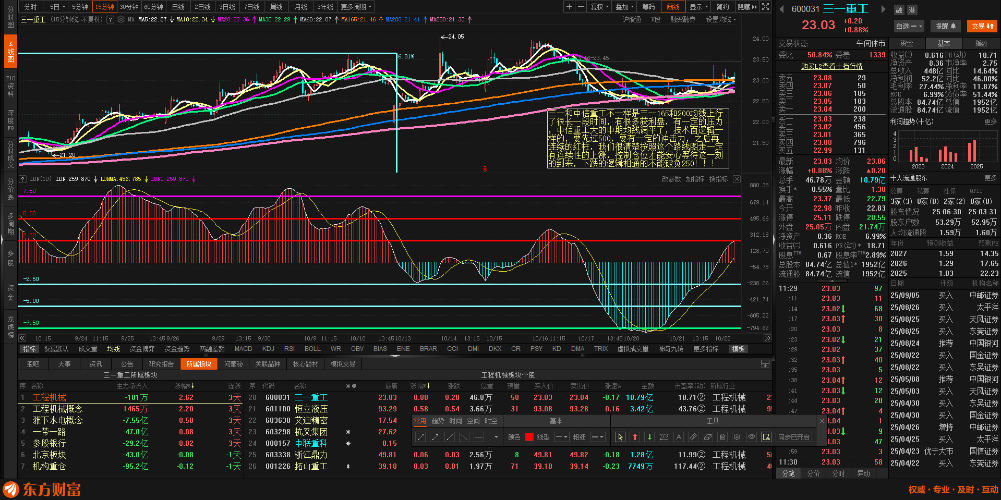Switch to monthly K-line period
This screenshot has width=1001, height=500.
point(299,6)
